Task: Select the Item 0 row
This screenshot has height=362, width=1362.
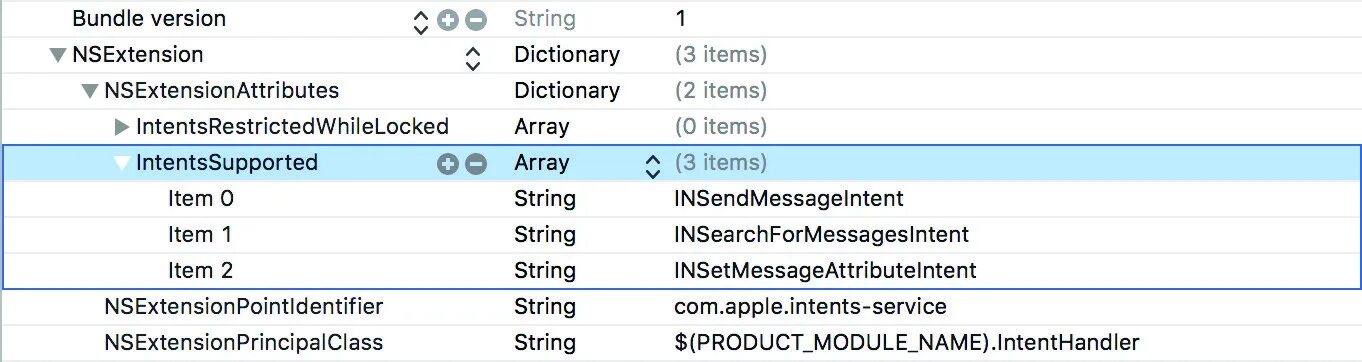Action: tap(680, 199)
